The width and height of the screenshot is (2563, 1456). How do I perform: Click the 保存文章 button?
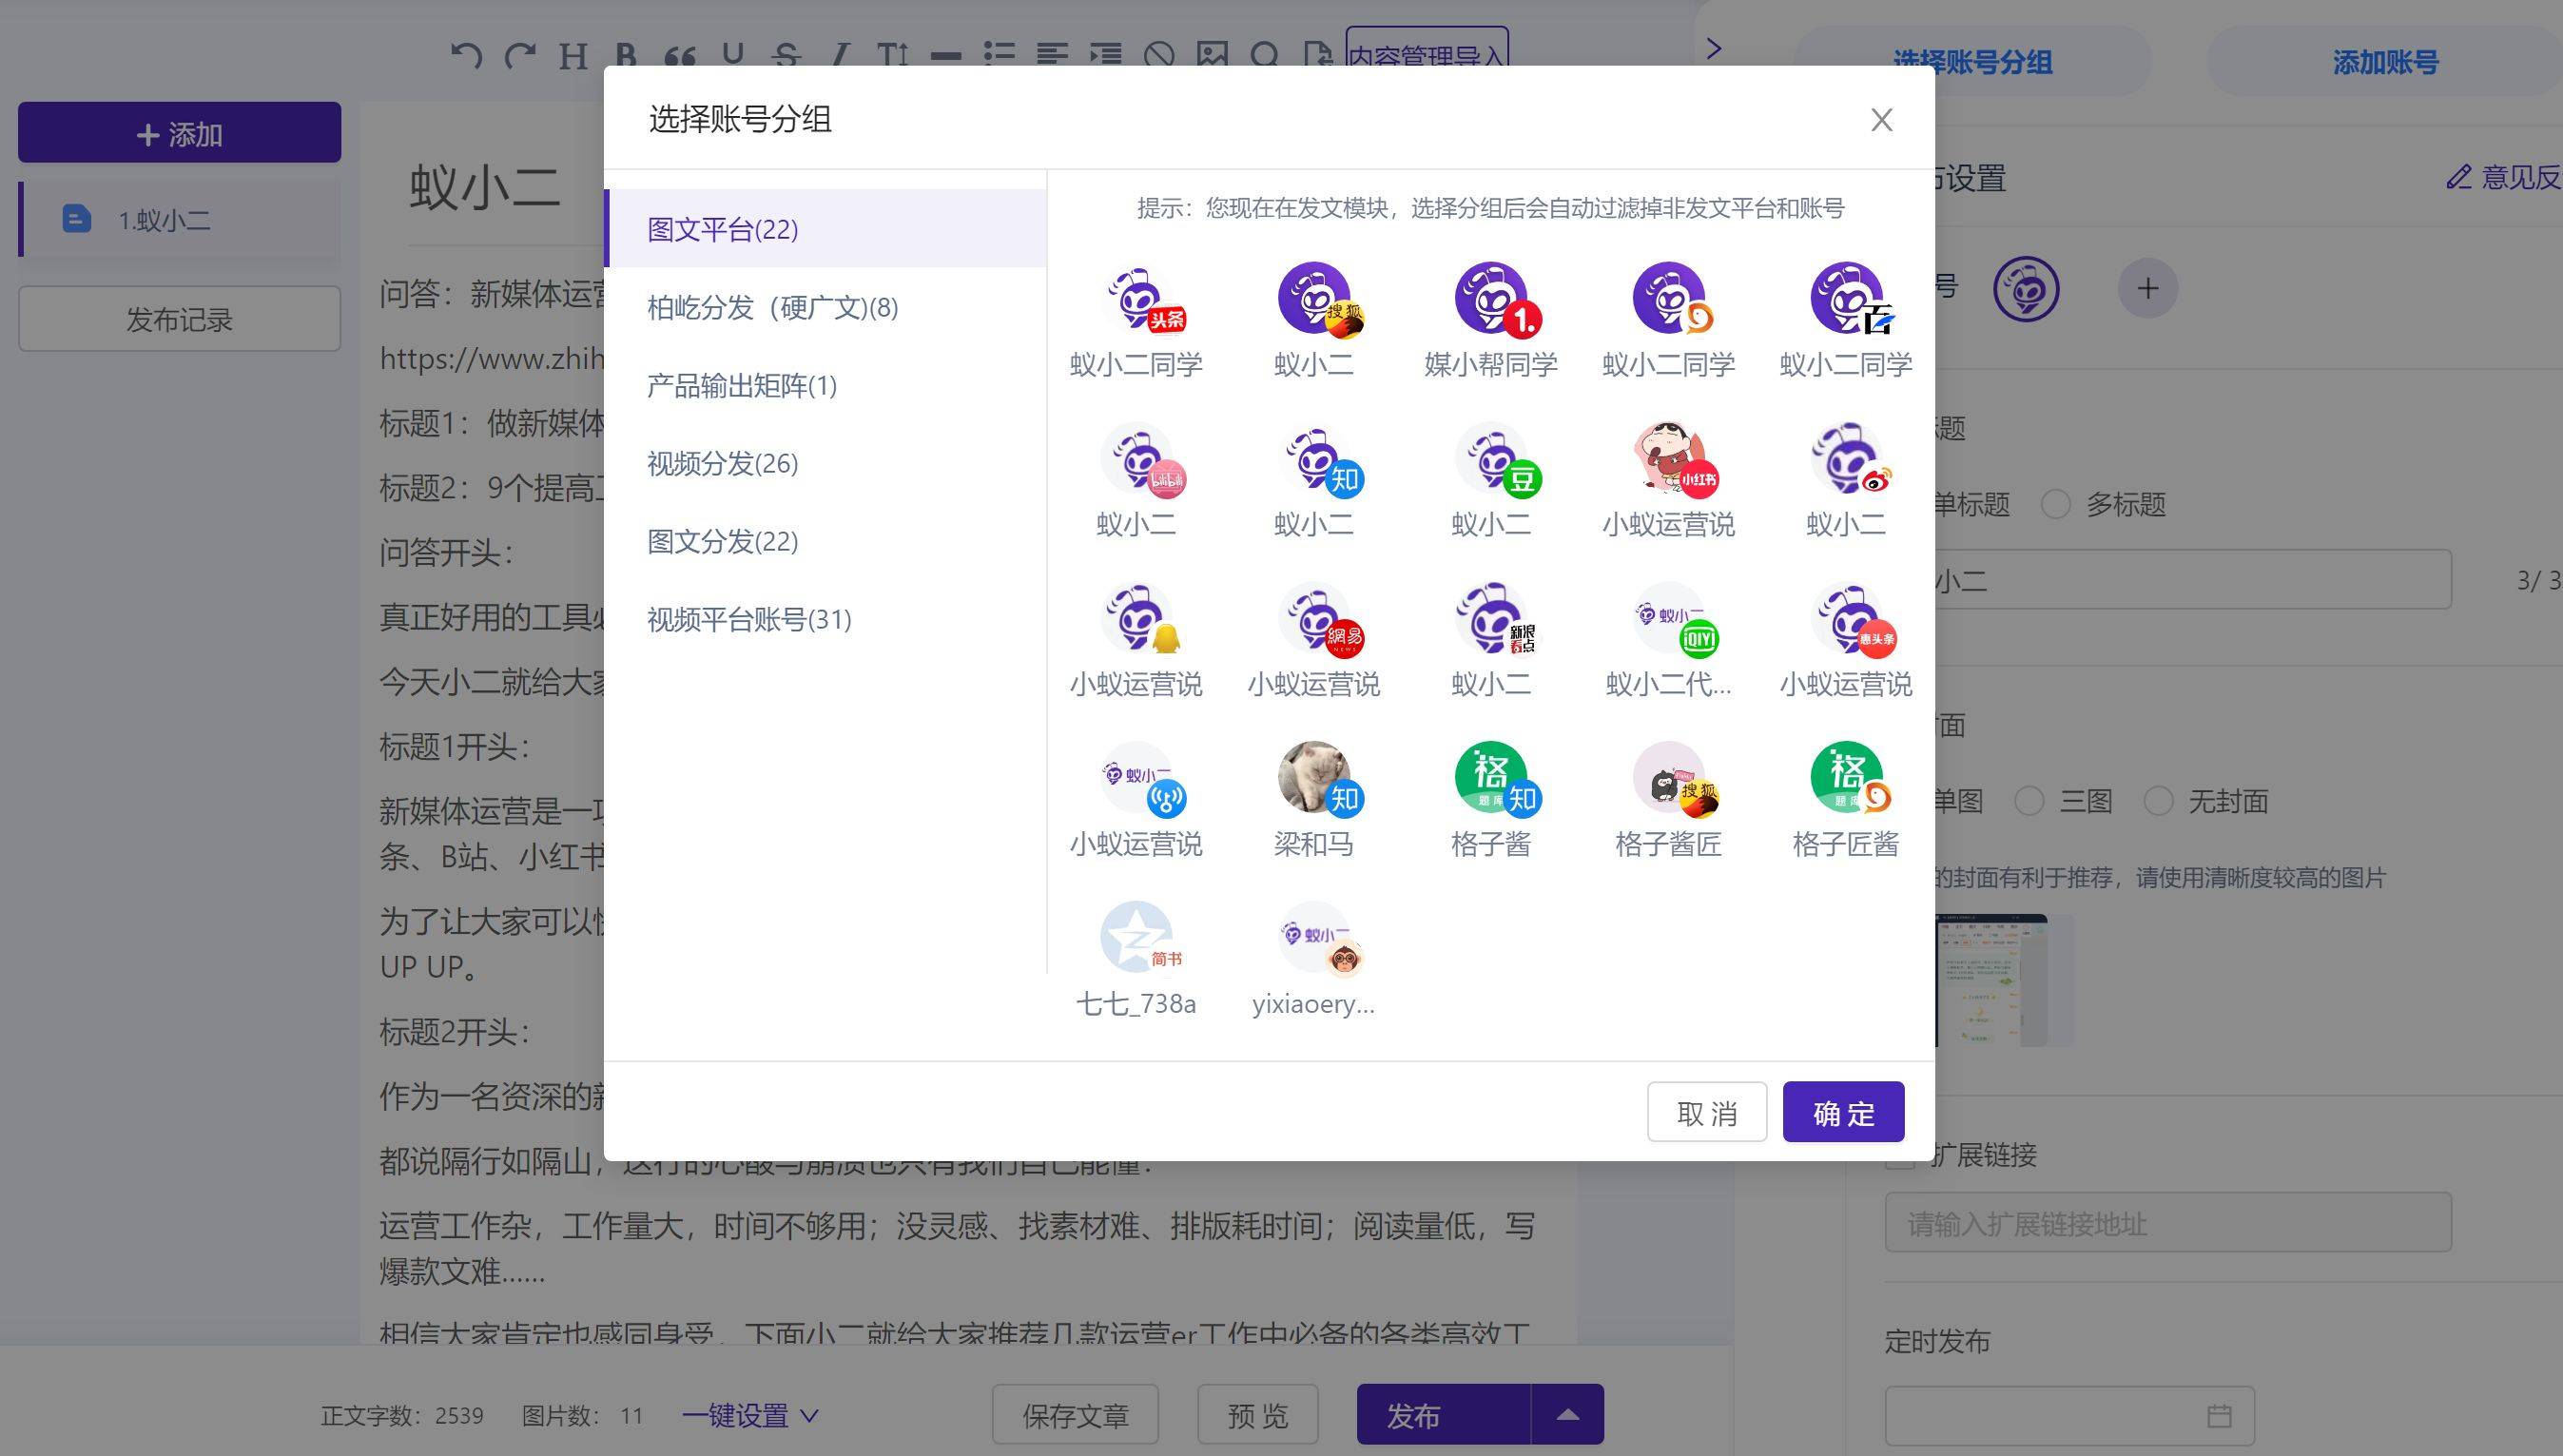1075,1415
